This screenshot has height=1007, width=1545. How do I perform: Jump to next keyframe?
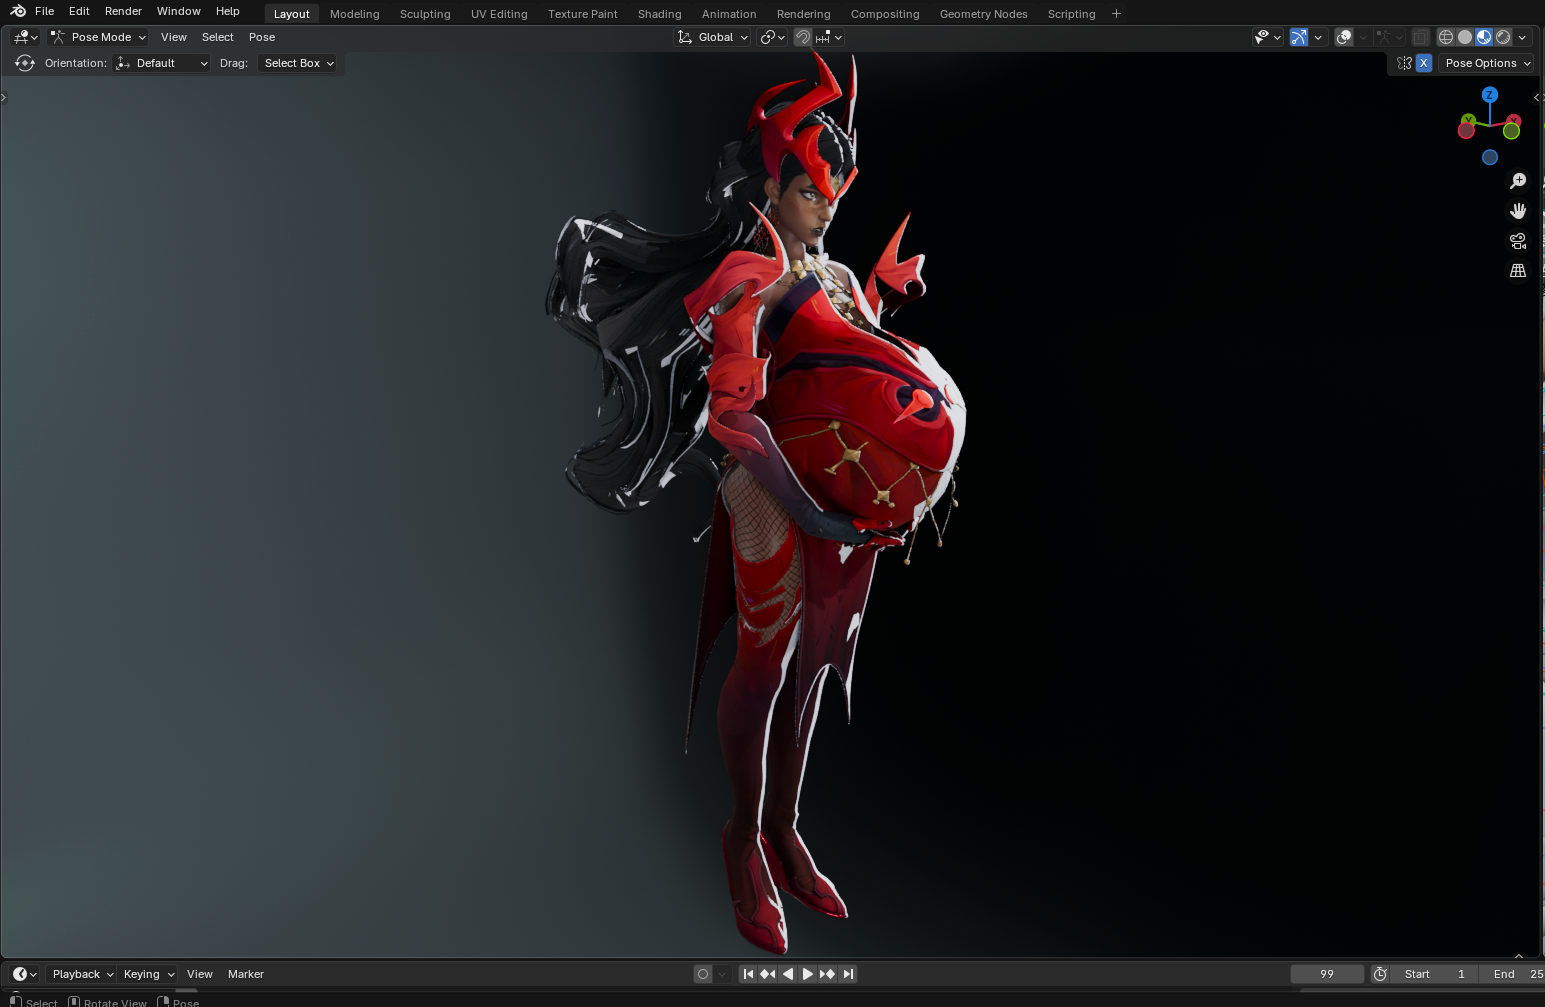(828, 974)
